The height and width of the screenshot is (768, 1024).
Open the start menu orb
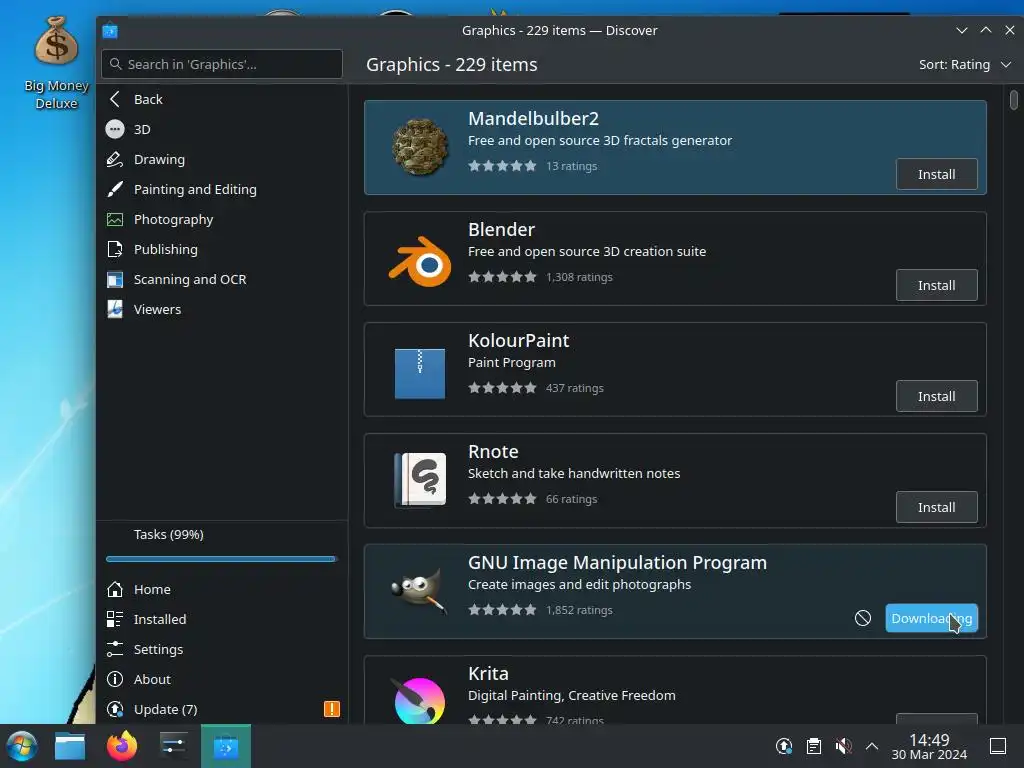click(x=21, y=746)
